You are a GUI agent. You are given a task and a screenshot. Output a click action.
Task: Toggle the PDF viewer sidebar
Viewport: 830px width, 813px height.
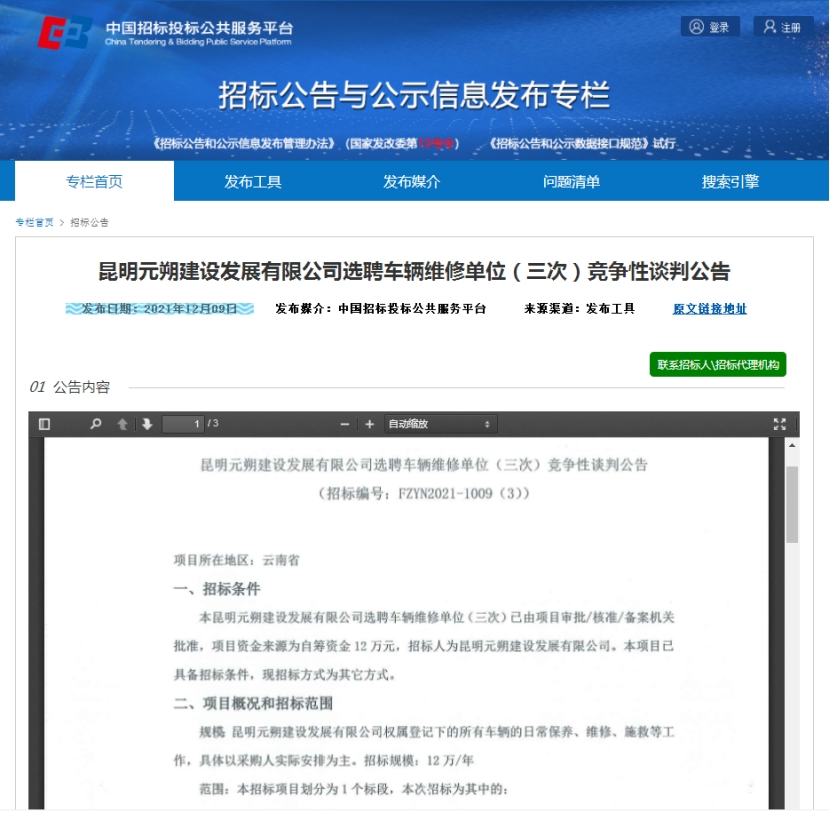[44, 424]
